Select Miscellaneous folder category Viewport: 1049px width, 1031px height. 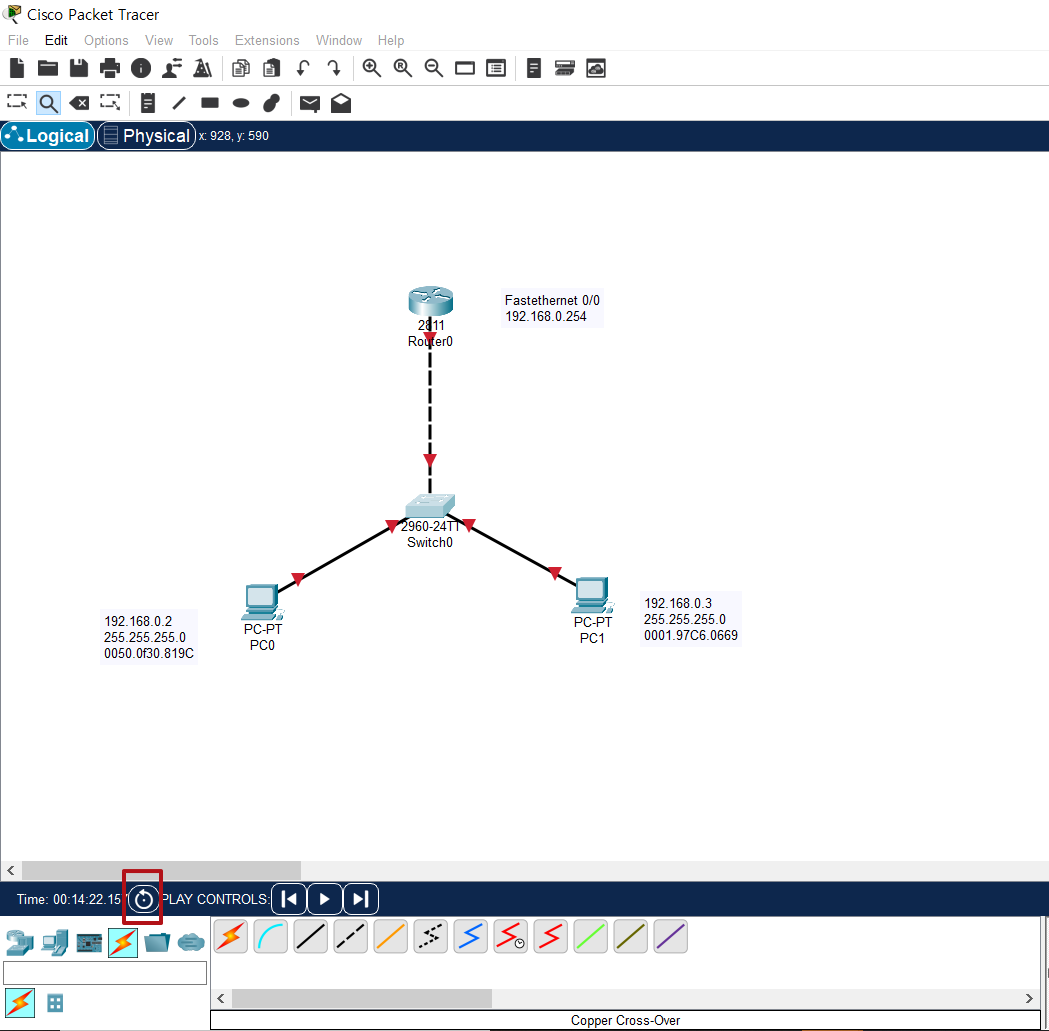(x=157, y=943)
